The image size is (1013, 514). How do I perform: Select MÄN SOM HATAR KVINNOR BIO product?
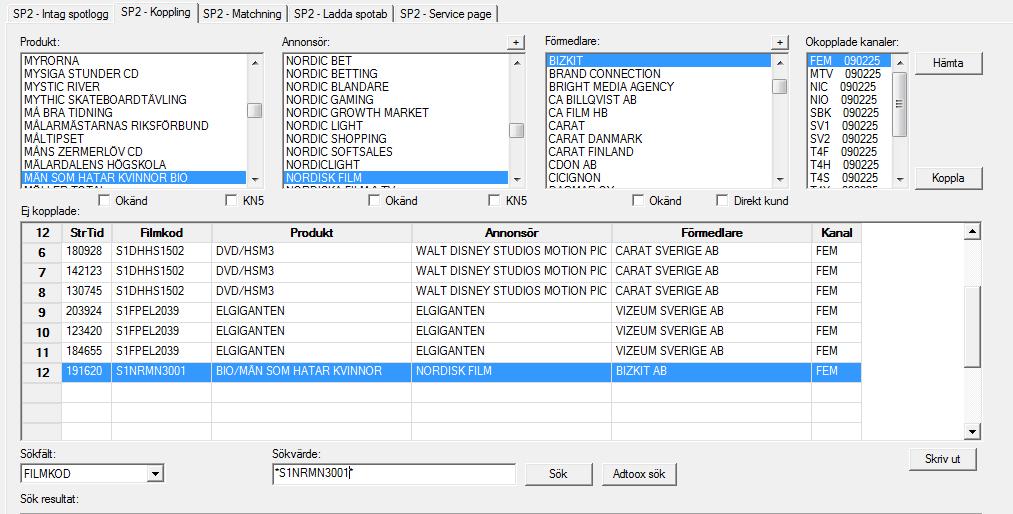(134, 178)
